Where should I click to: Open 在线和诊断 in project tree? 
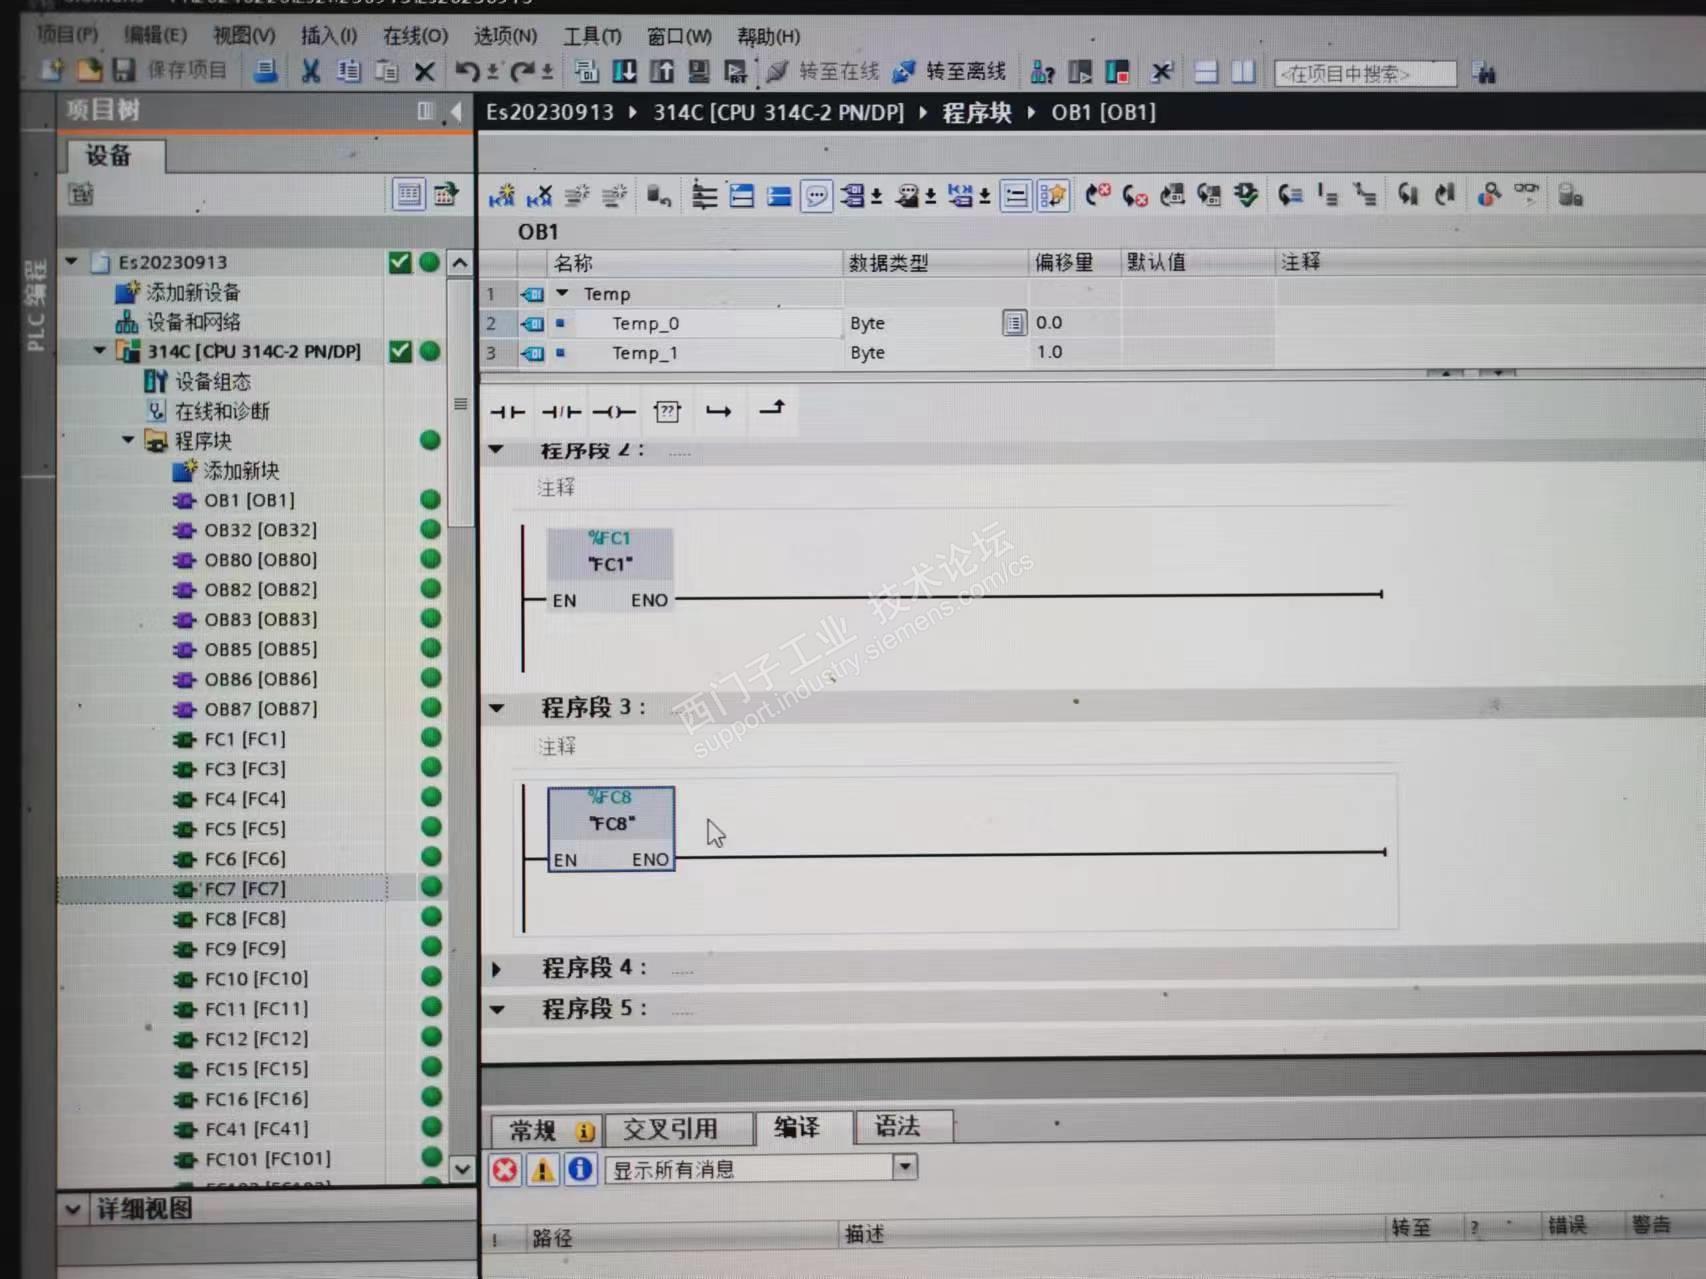pos(222,411)
